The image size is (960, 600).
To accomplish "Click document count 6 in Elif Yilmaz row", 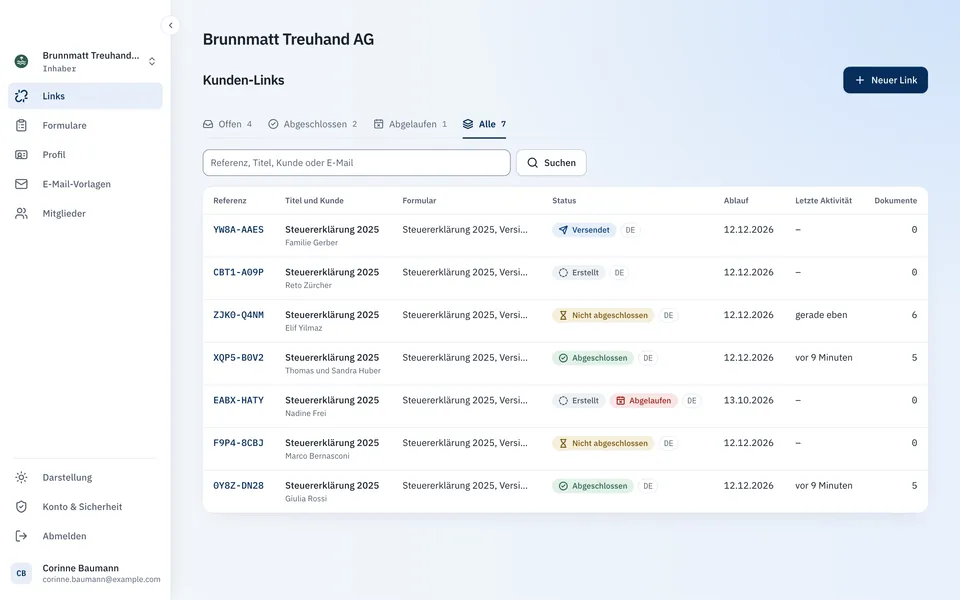I will click(x=914, y=315).
